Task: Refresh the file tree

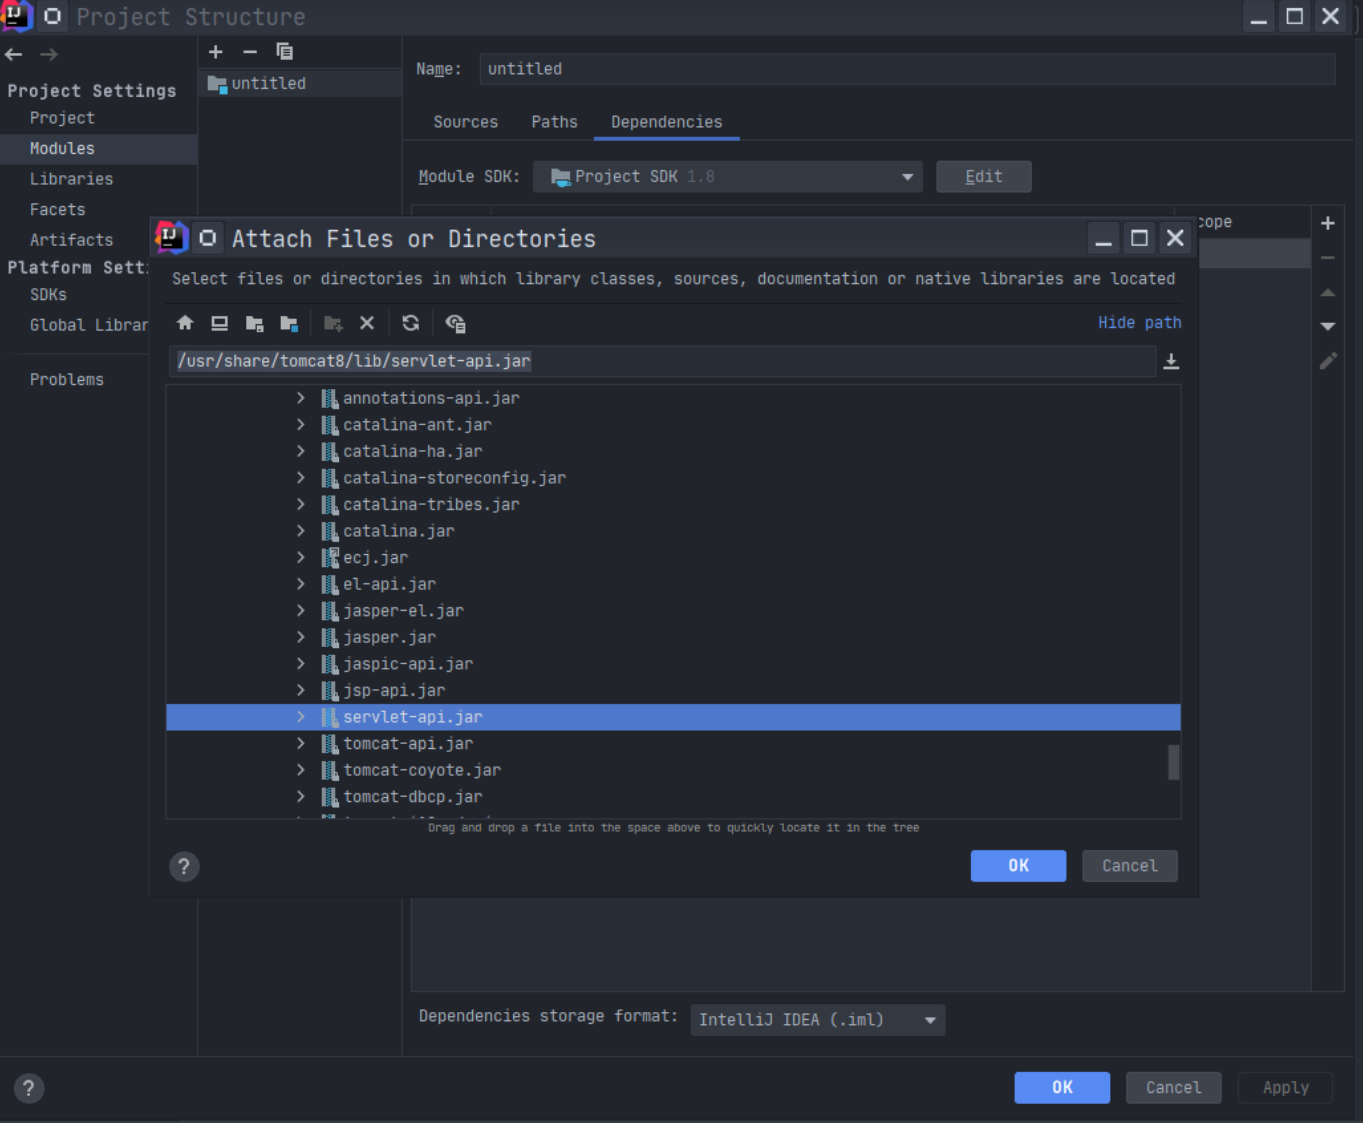Action: 410,323
